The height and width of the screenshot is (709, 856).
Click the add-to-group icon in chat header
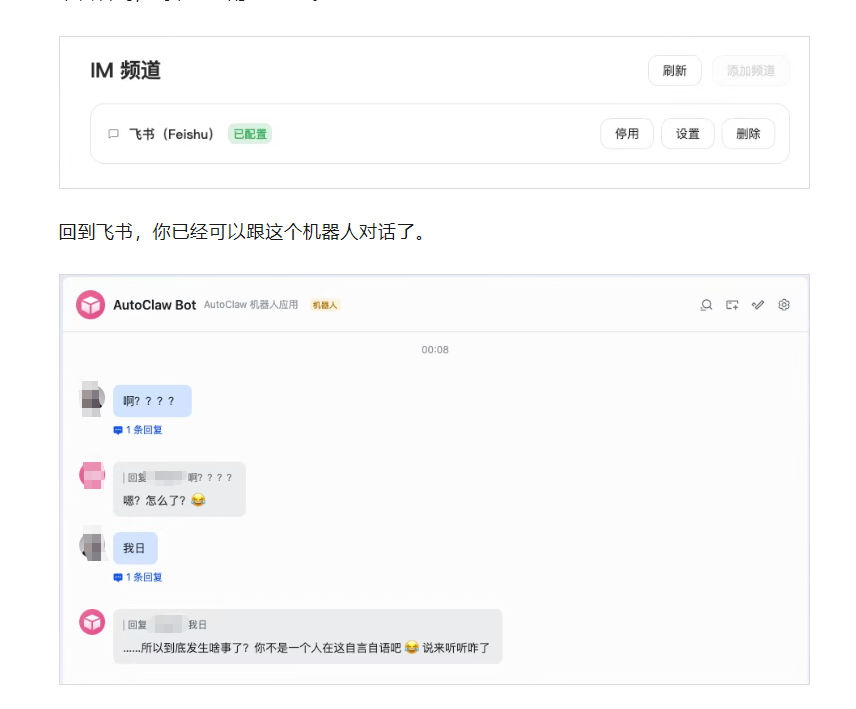tap(732, 305)
